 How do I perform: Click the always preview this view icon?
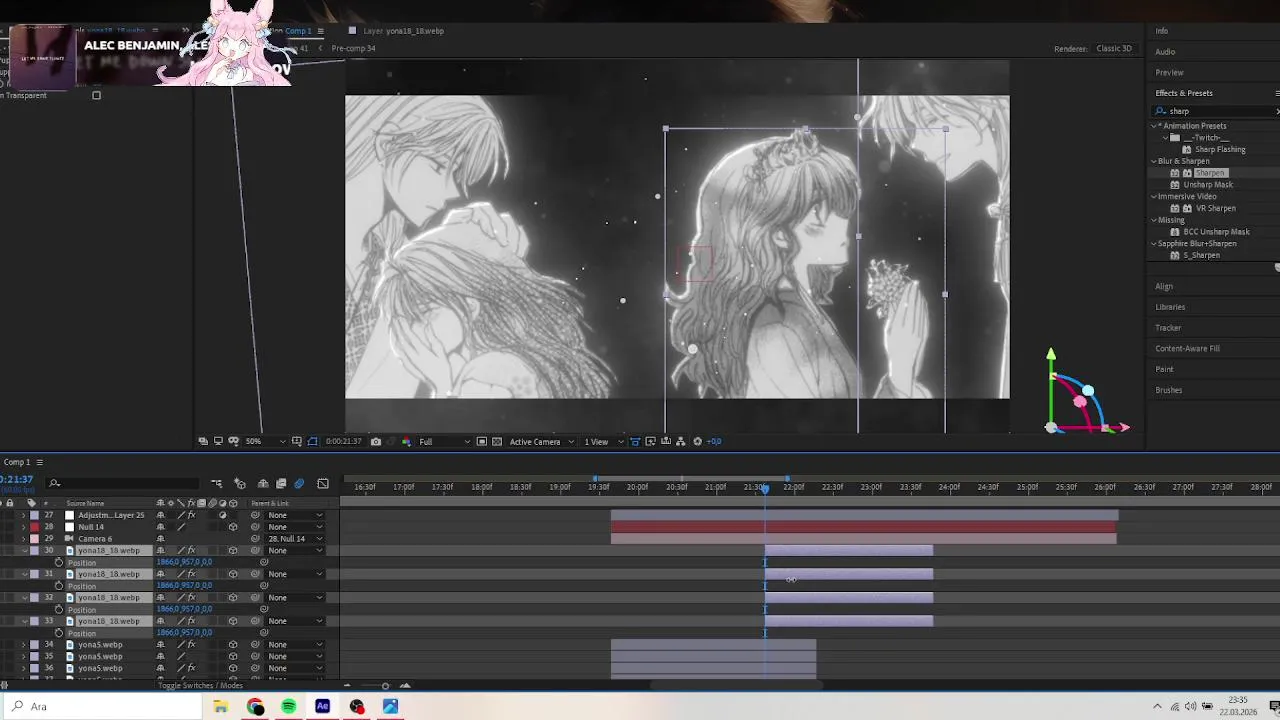pos(203,441)
